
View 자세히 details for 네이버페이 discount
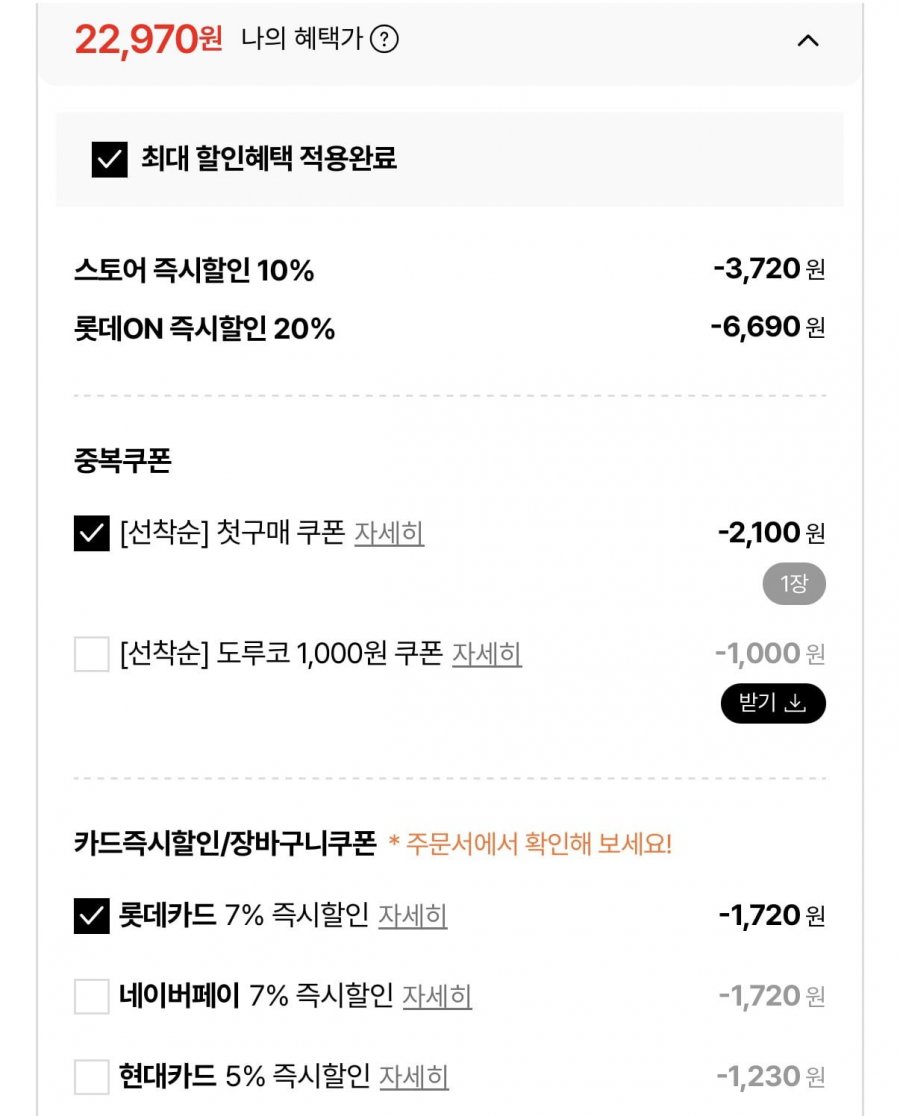(437, 997)
